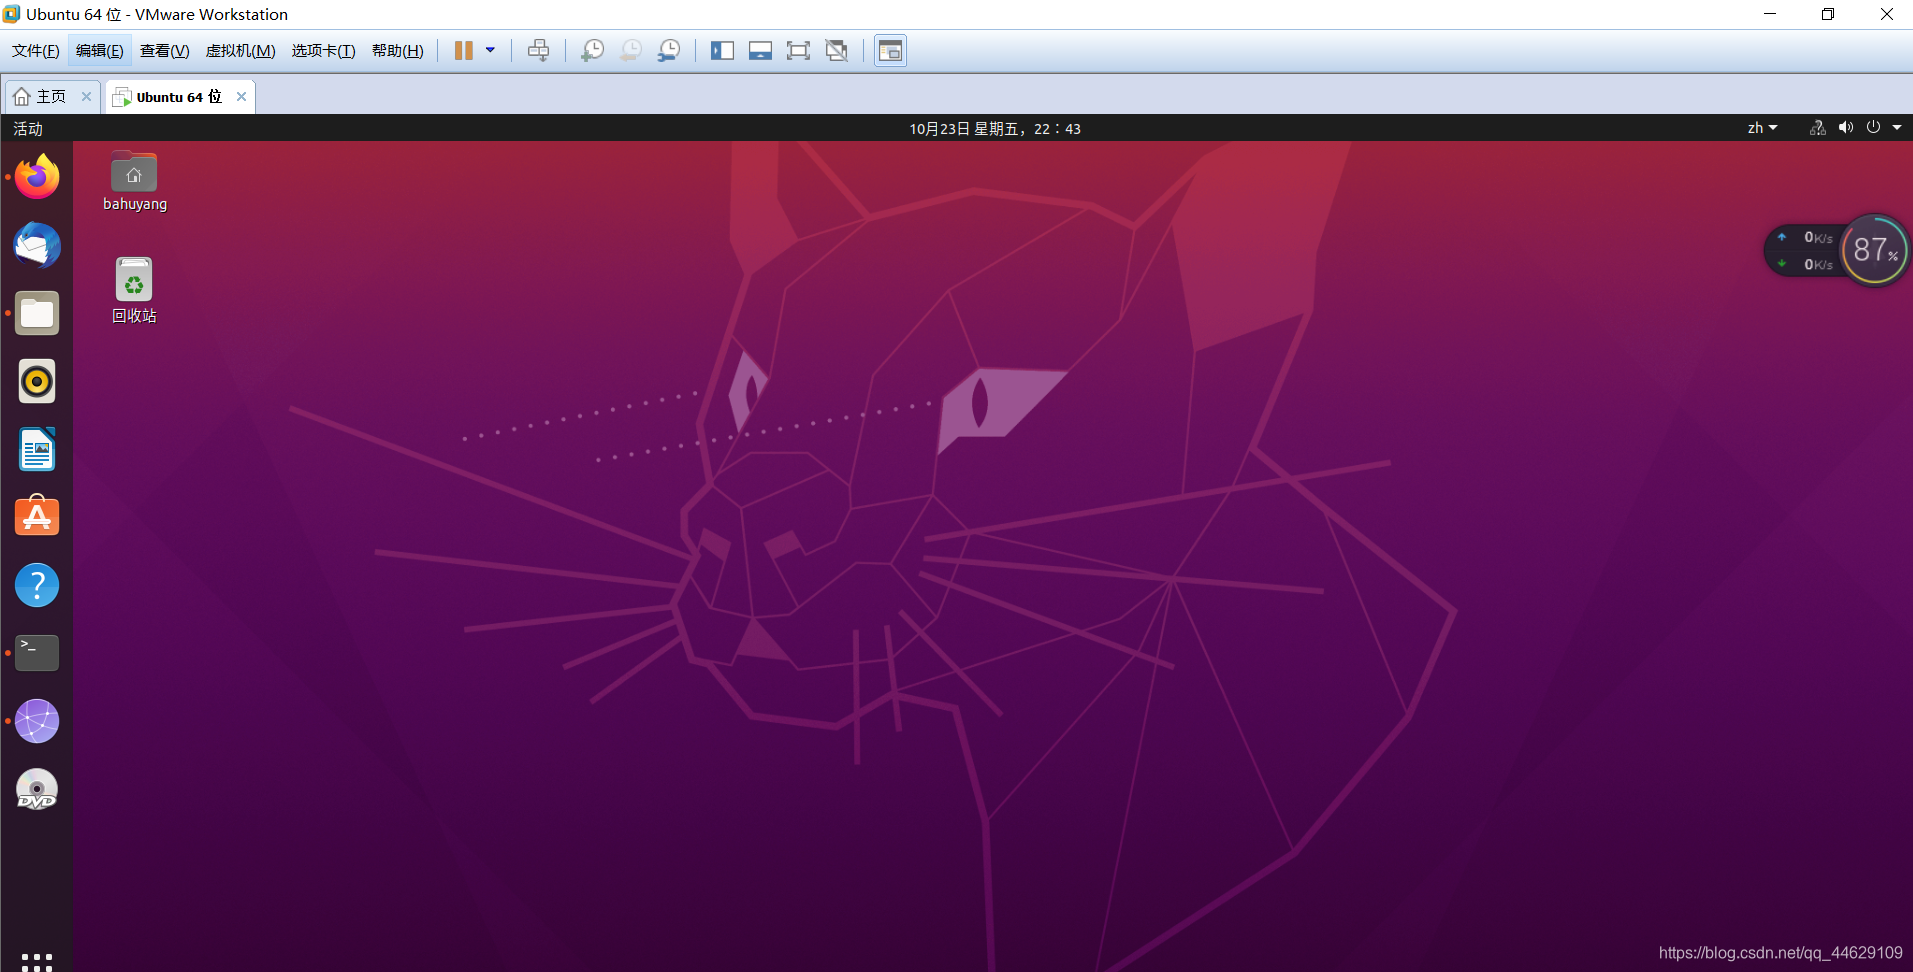Toggle the console view button in the toolbar
This screenshot has height=972, width=1913.
(890, 51)
